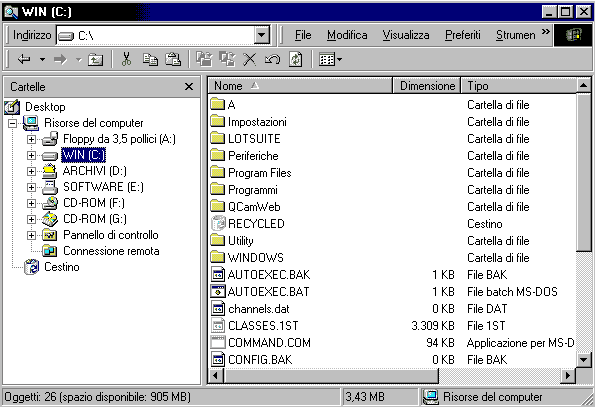Click the Paste clipboard icon

pos(173,59)
